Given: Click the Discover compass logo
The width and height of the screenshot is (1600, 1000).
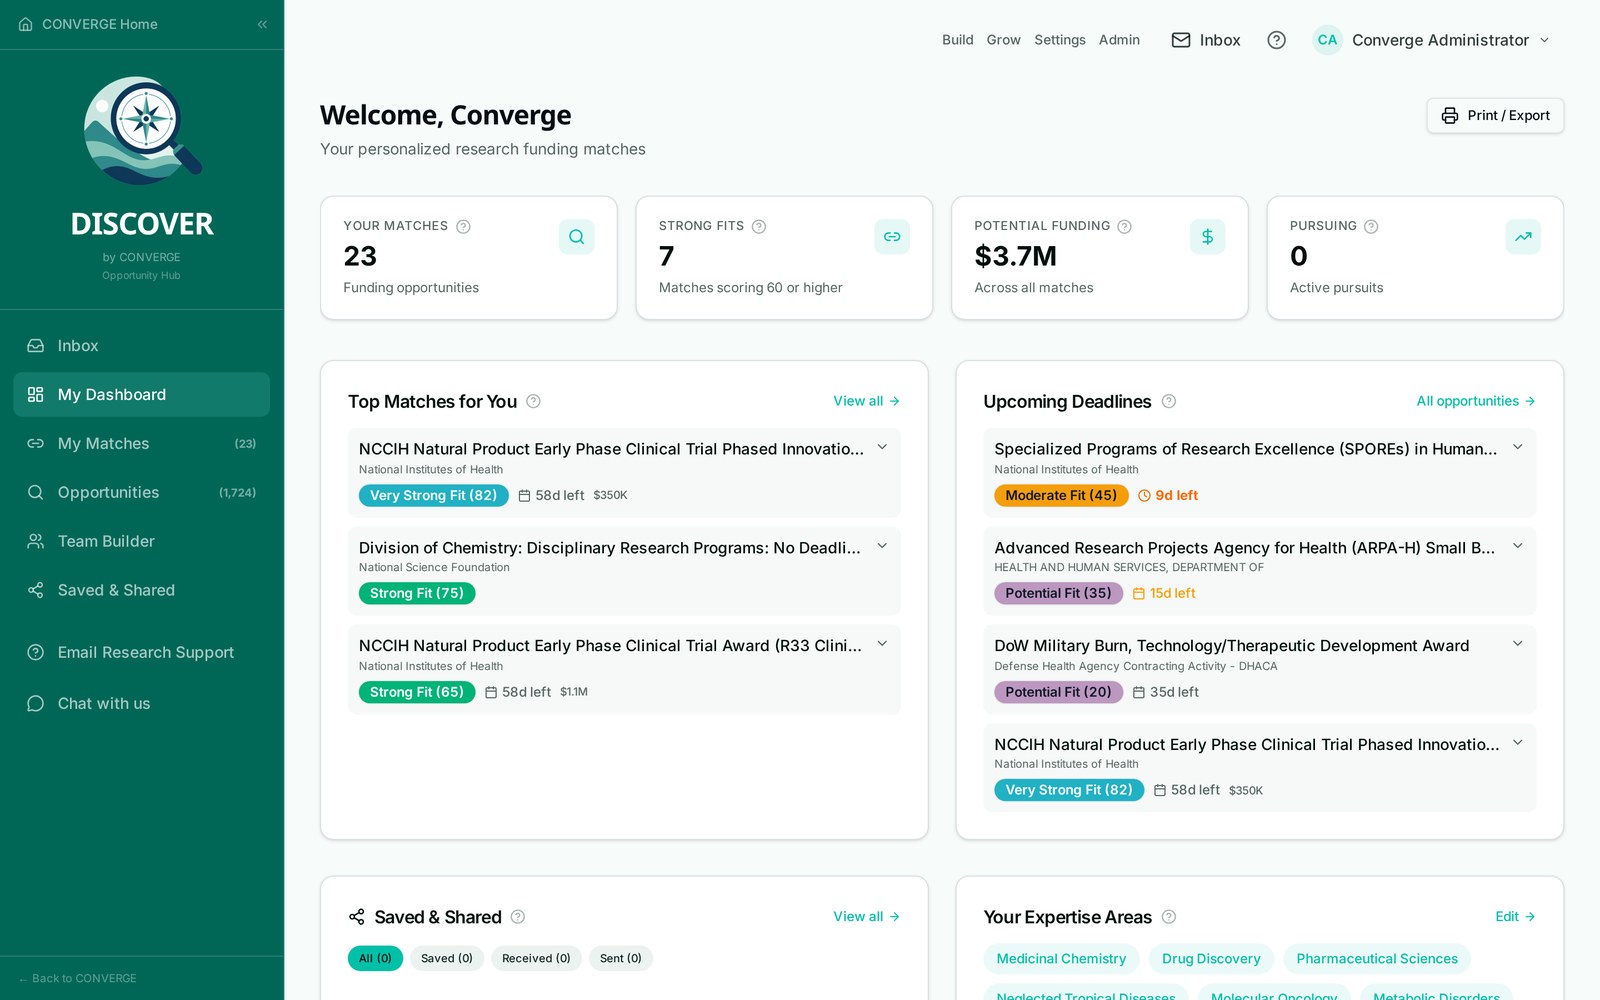Looking at the screenshot, I should coord(143,131).
